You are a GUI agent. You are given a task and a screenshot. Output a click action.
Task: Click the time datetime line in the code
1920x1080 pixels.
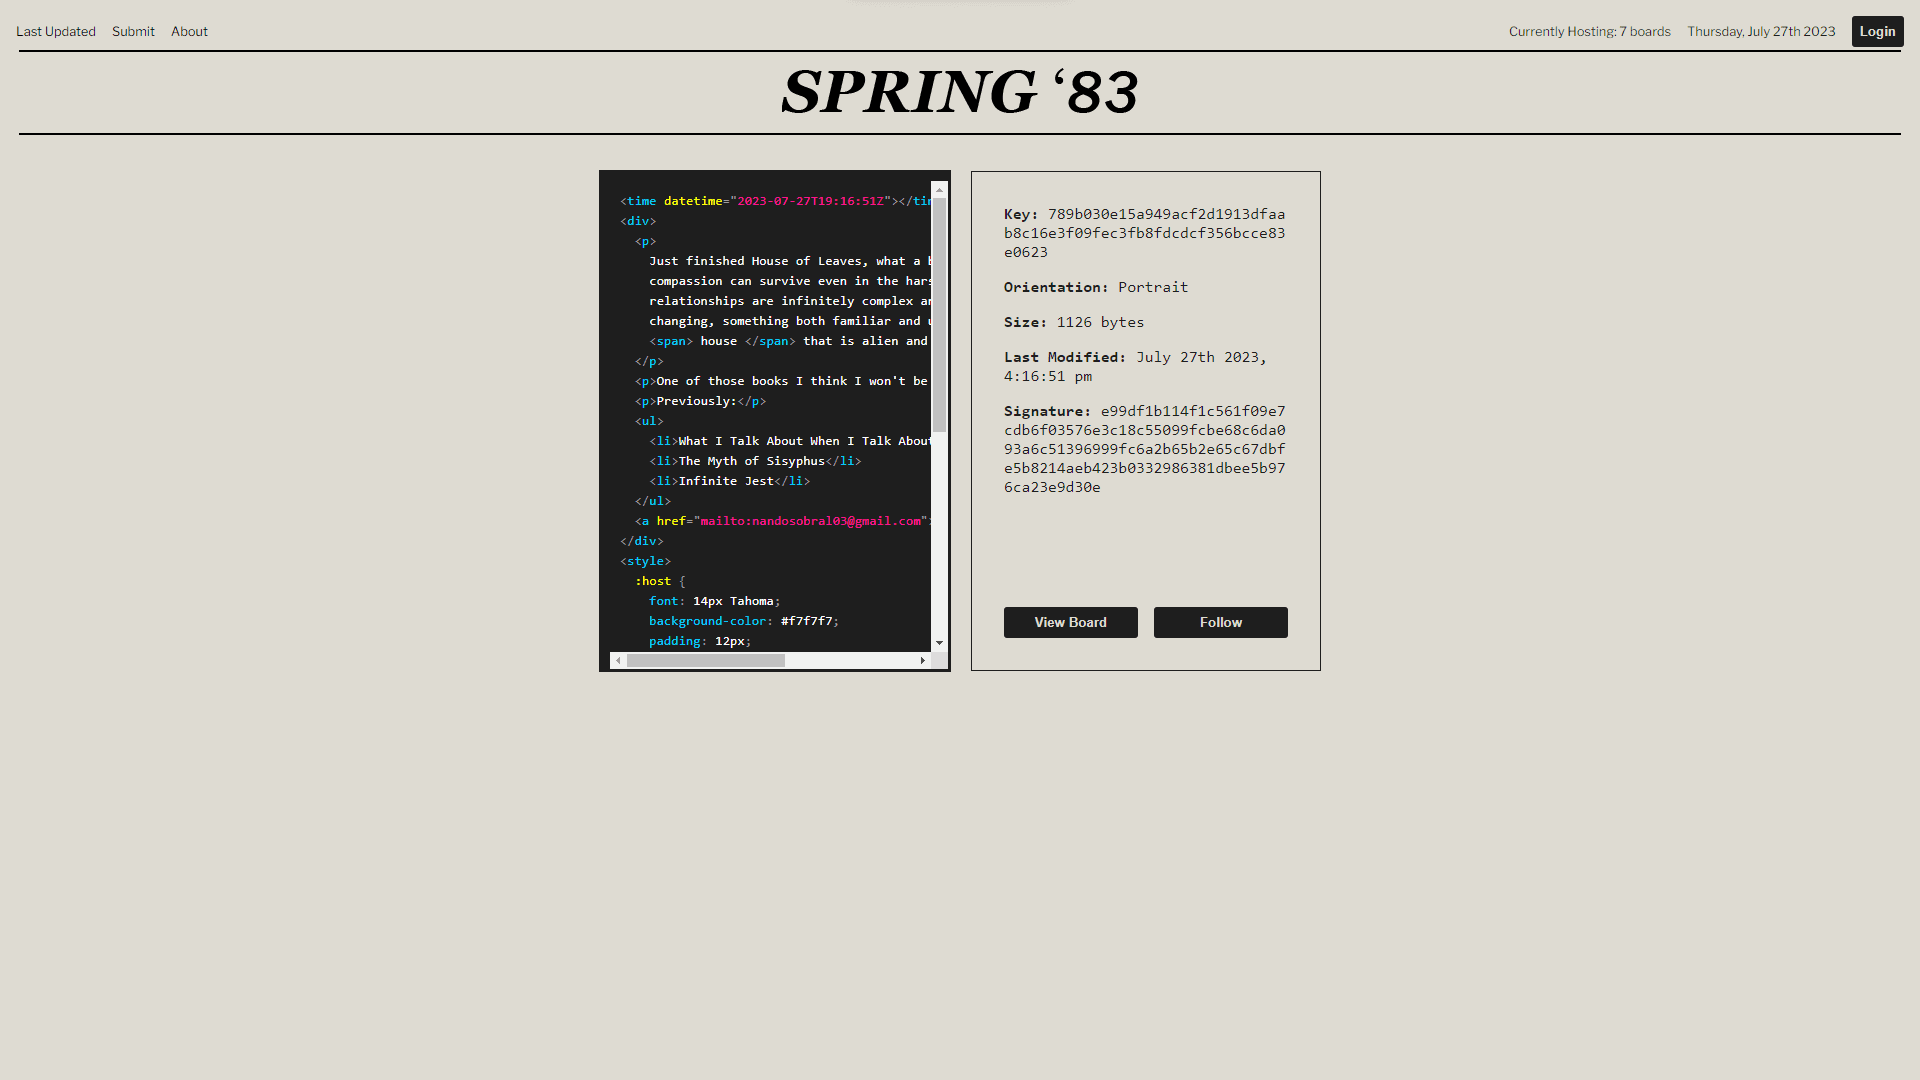[x=760, y=201]
